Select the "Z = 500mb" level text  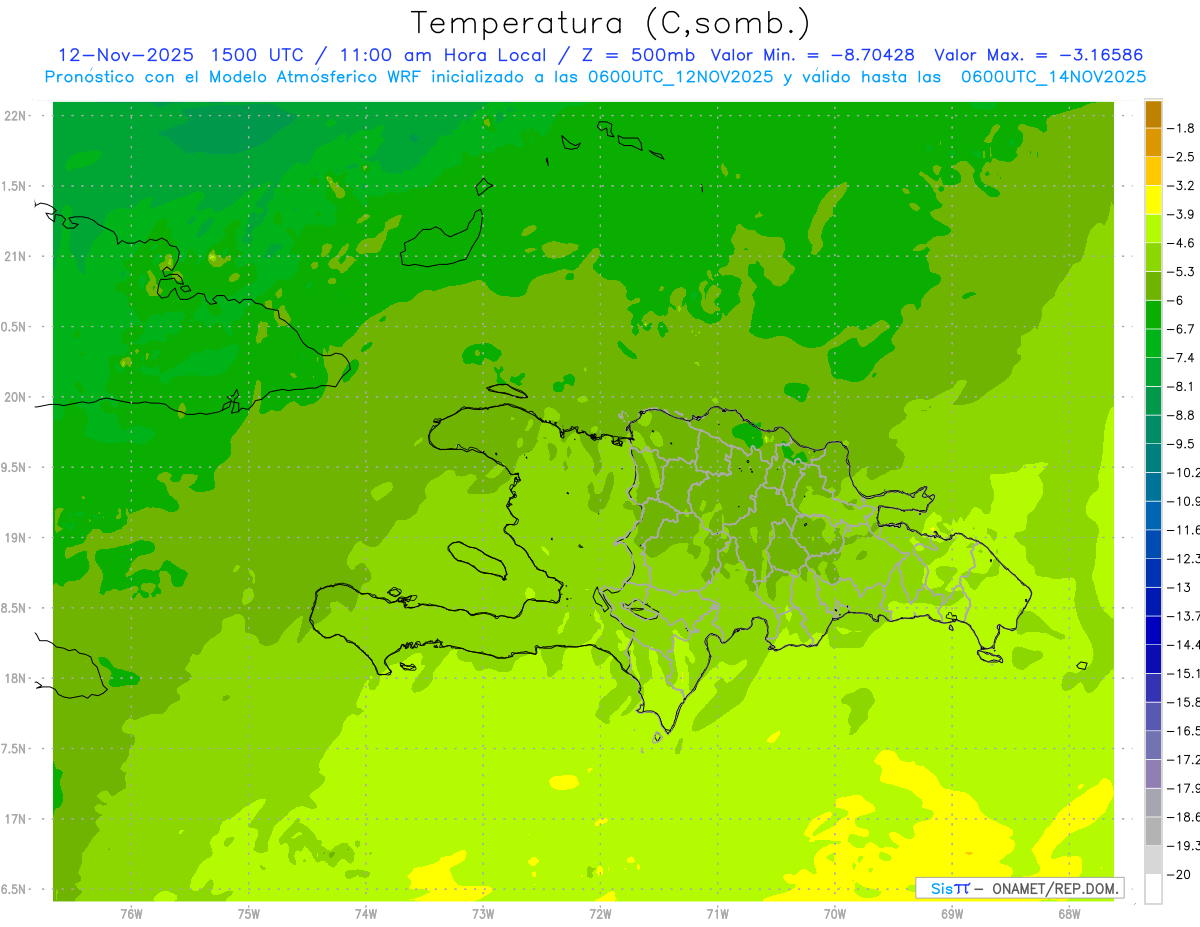pos(636,56)
